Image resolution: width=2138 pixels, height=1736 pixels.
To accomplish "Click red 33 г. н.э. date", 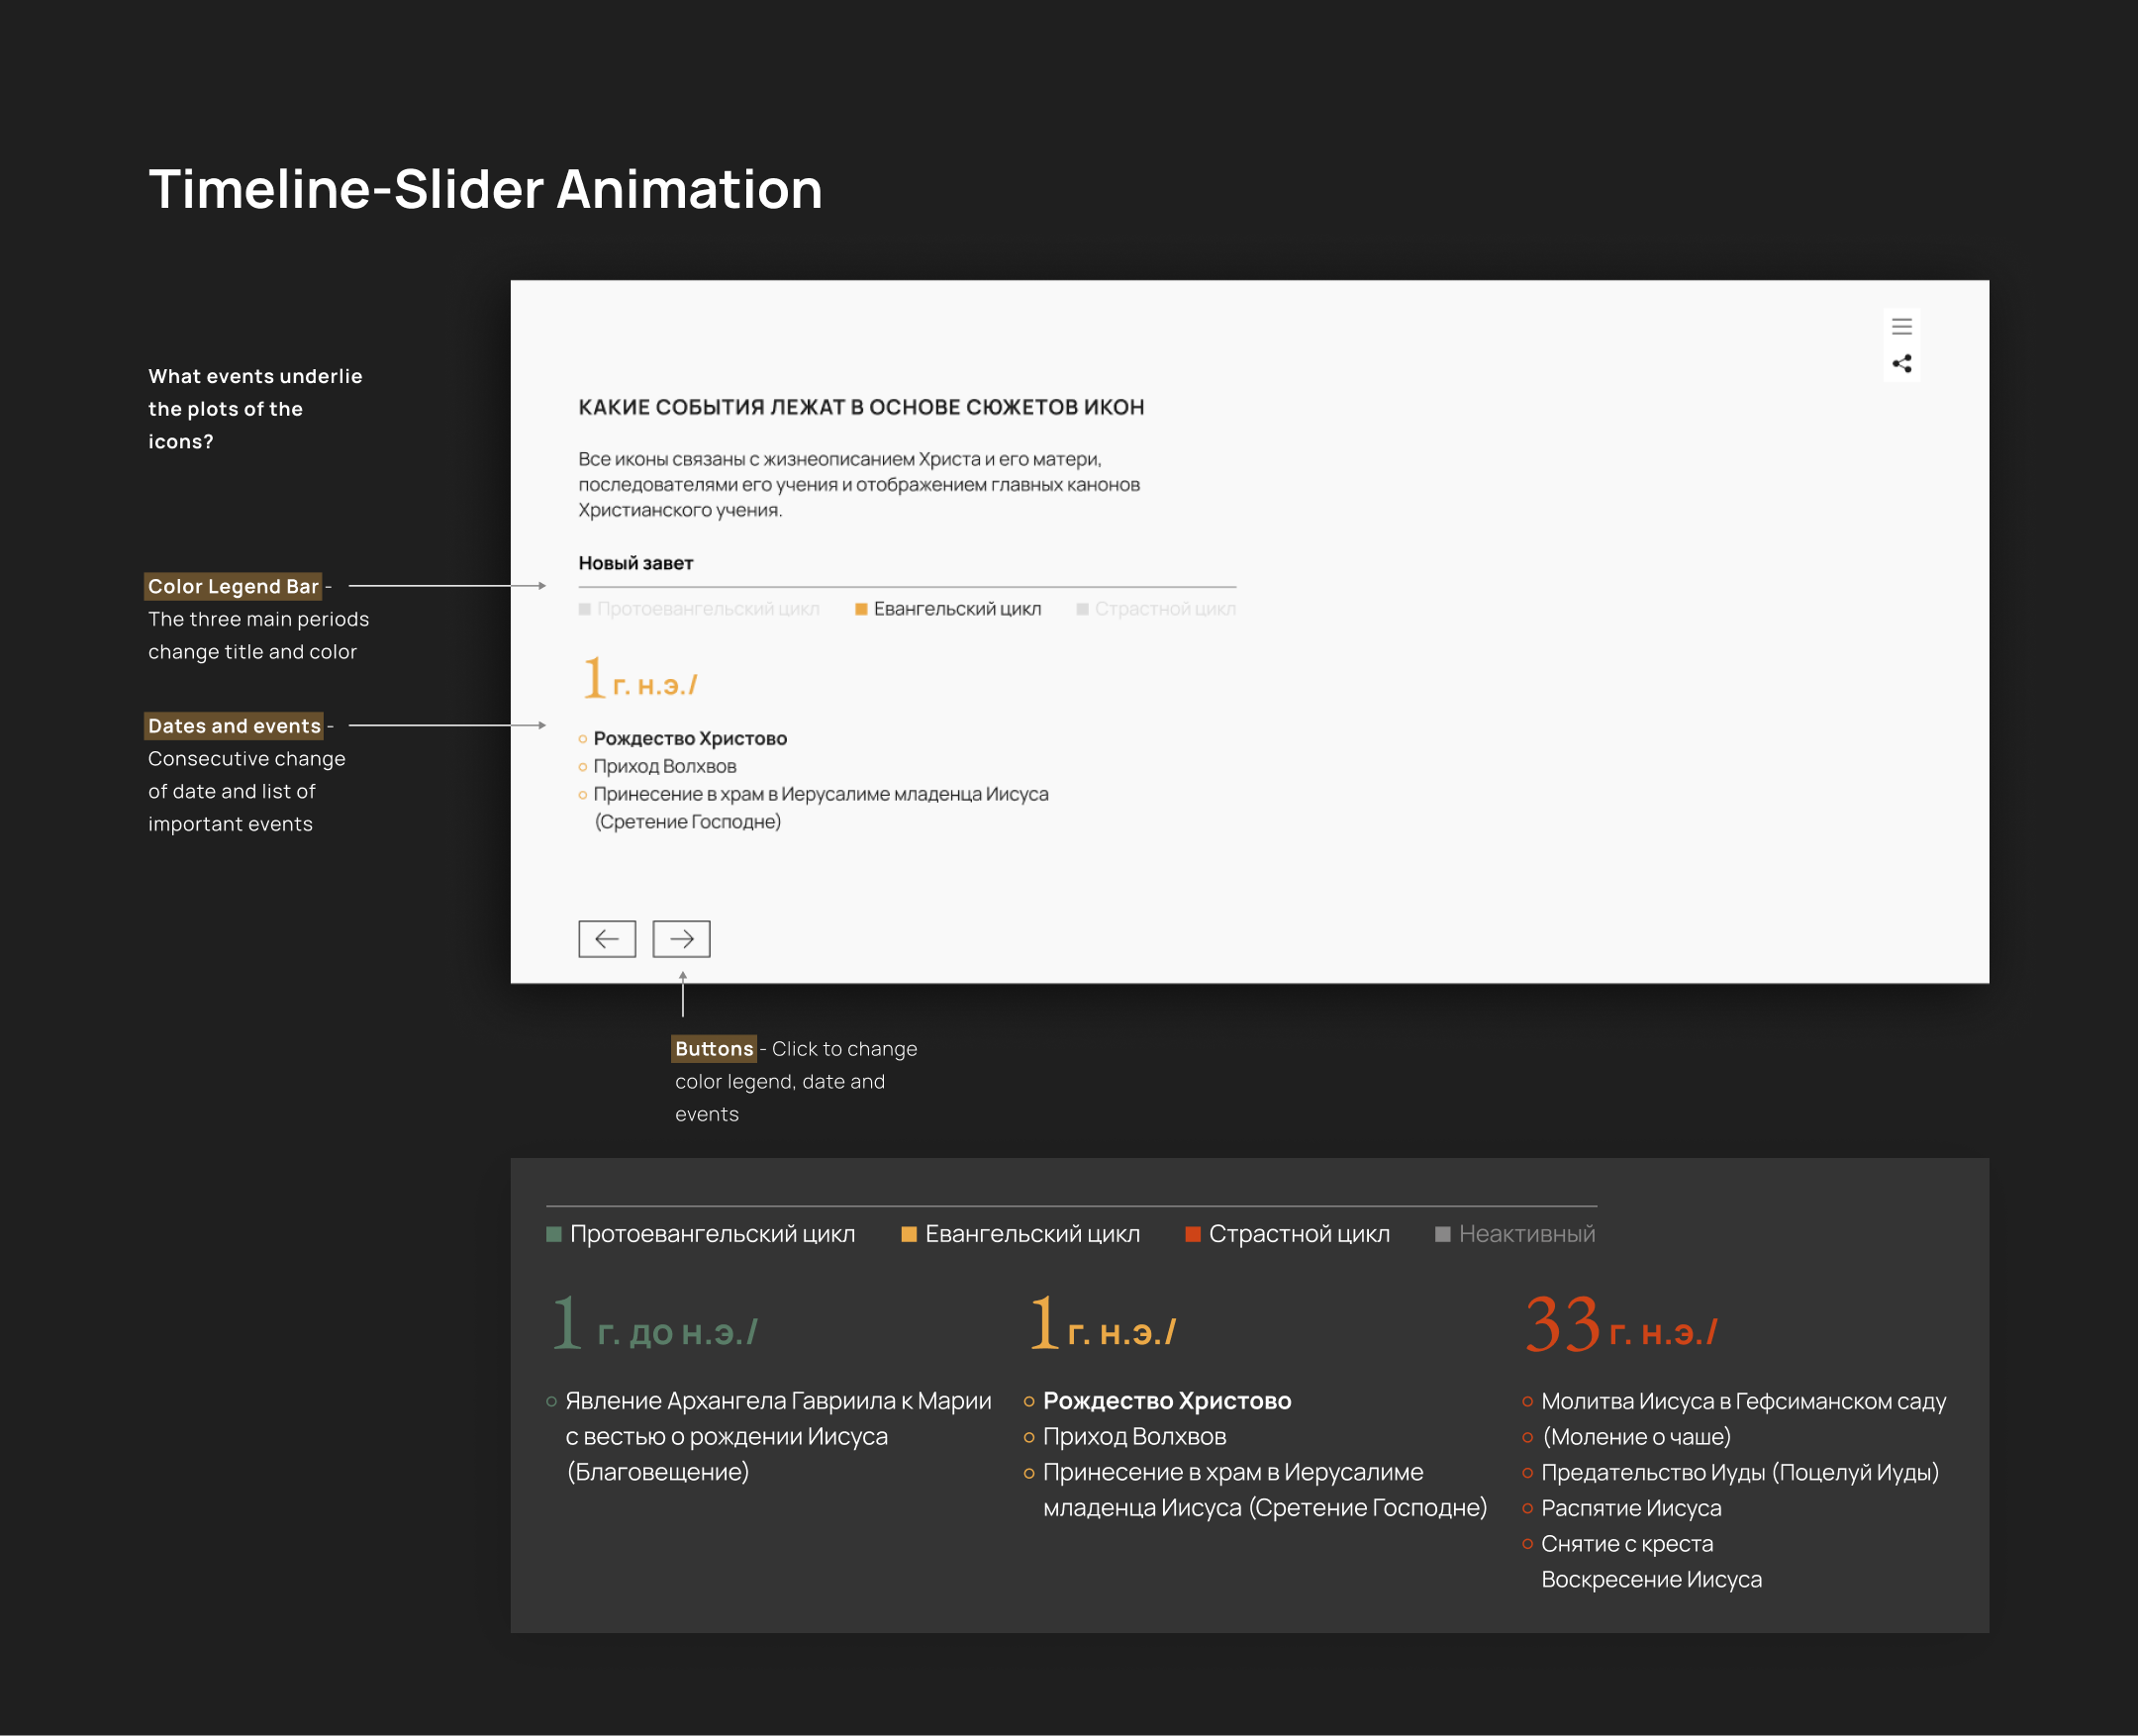I will 1620,1326.
